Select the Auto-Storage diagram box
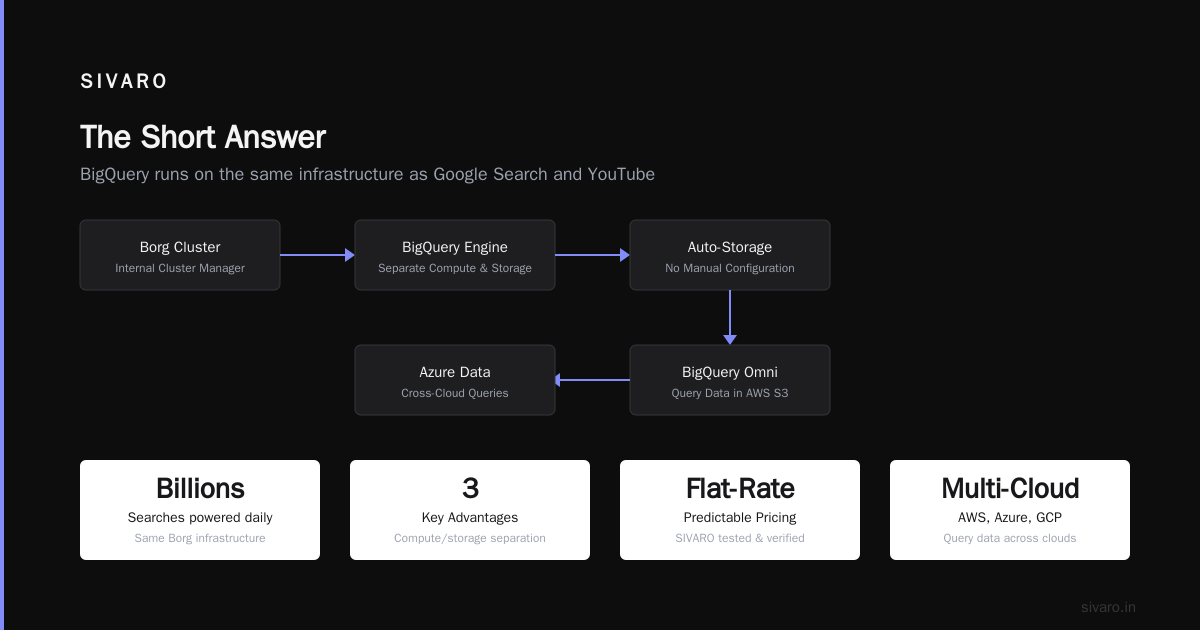 point(730,255)
